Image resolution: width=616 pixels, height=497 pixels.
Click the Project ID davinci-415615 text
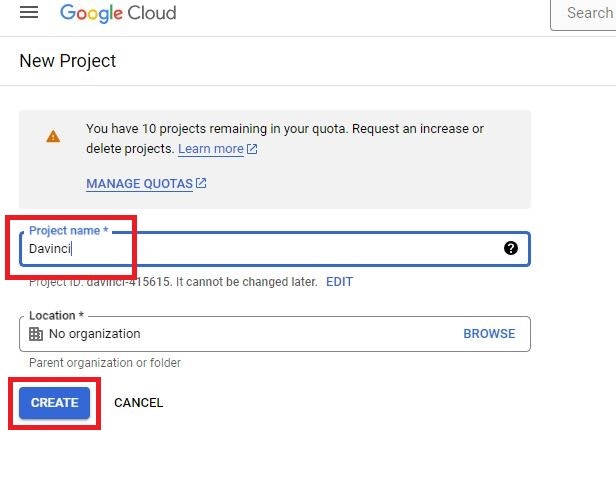tap(173, 282)
